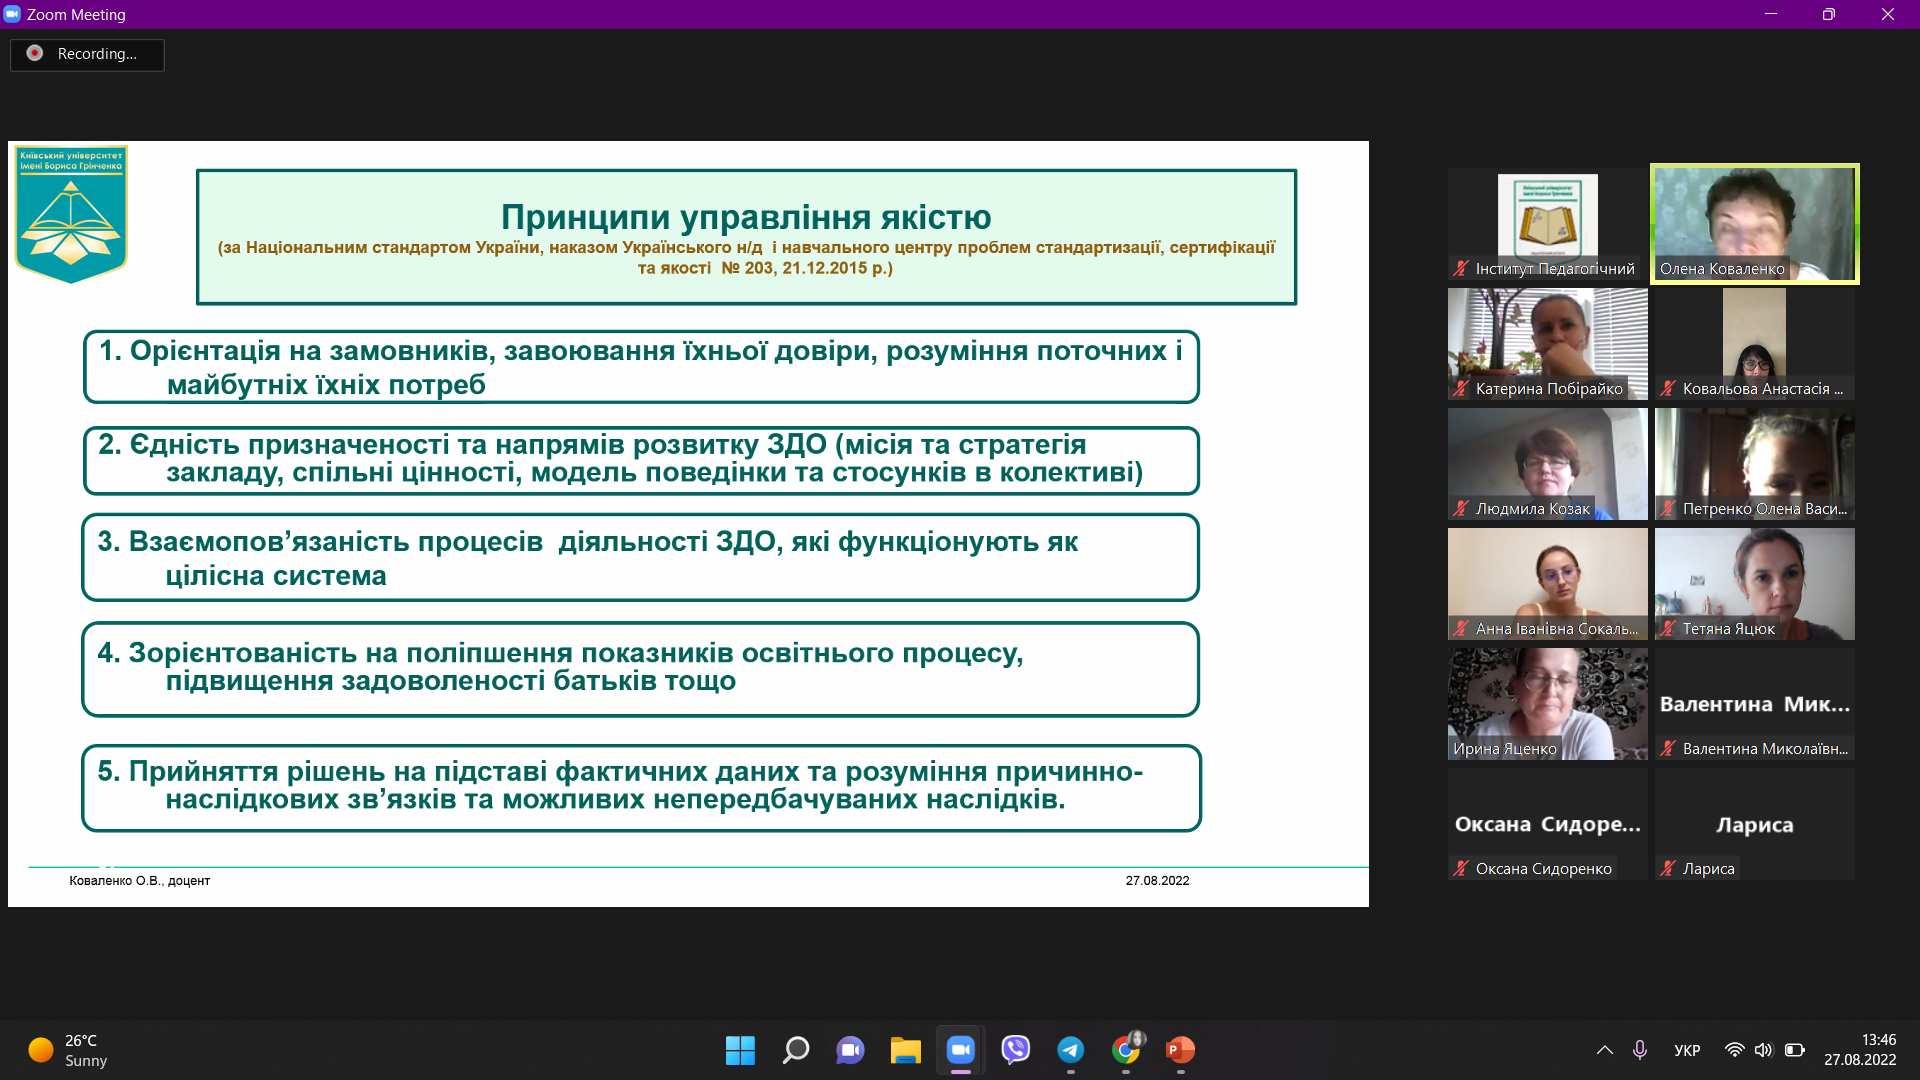Open File Explorer from taskbar
This screenshot has height=1080, width=1920.
(906, 1050)
